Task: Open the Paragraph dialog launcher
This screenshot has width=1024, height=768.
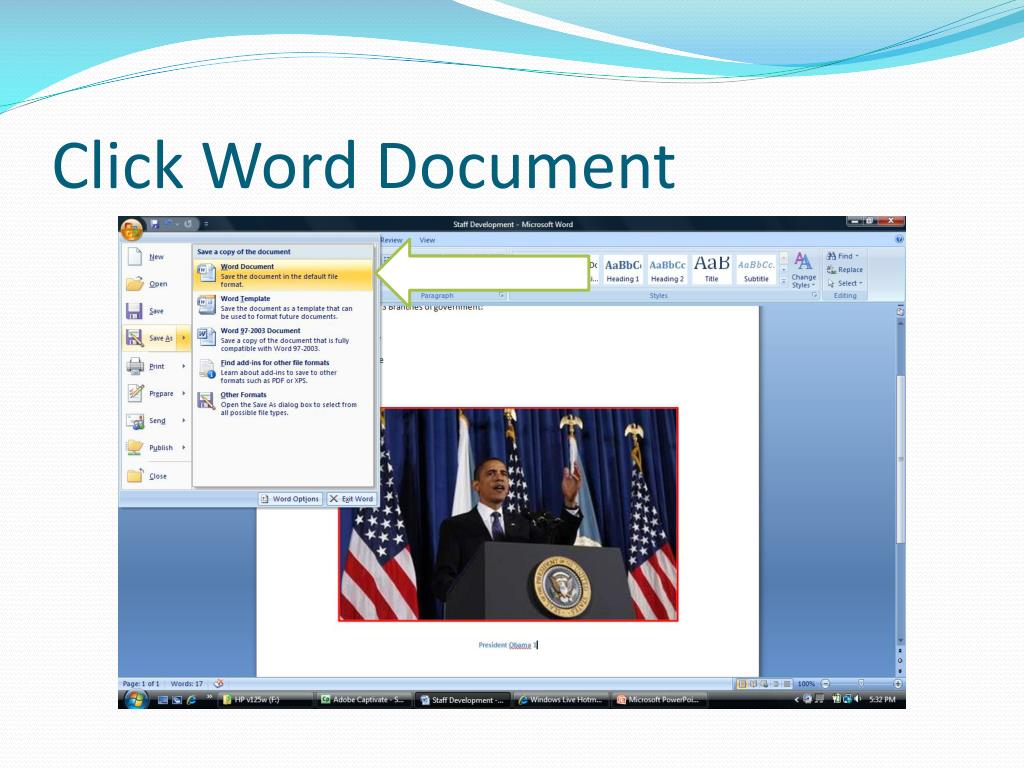Action: tap(502, 296)
